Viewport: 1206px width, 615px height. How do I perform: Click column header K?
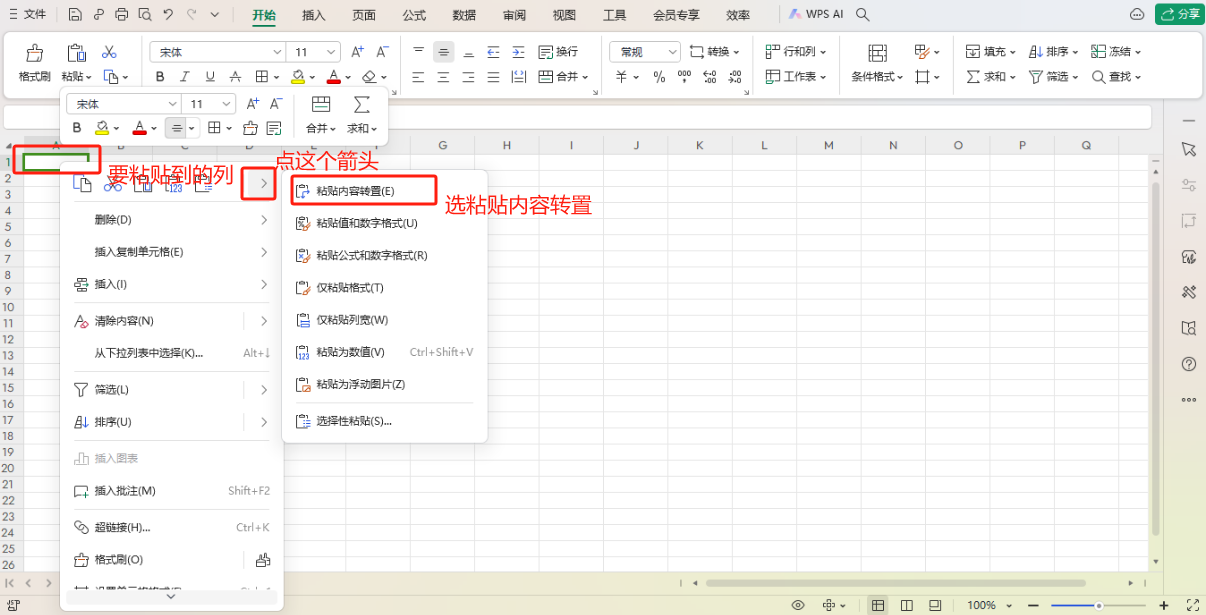pyautogui.click(x=699, y=146)
